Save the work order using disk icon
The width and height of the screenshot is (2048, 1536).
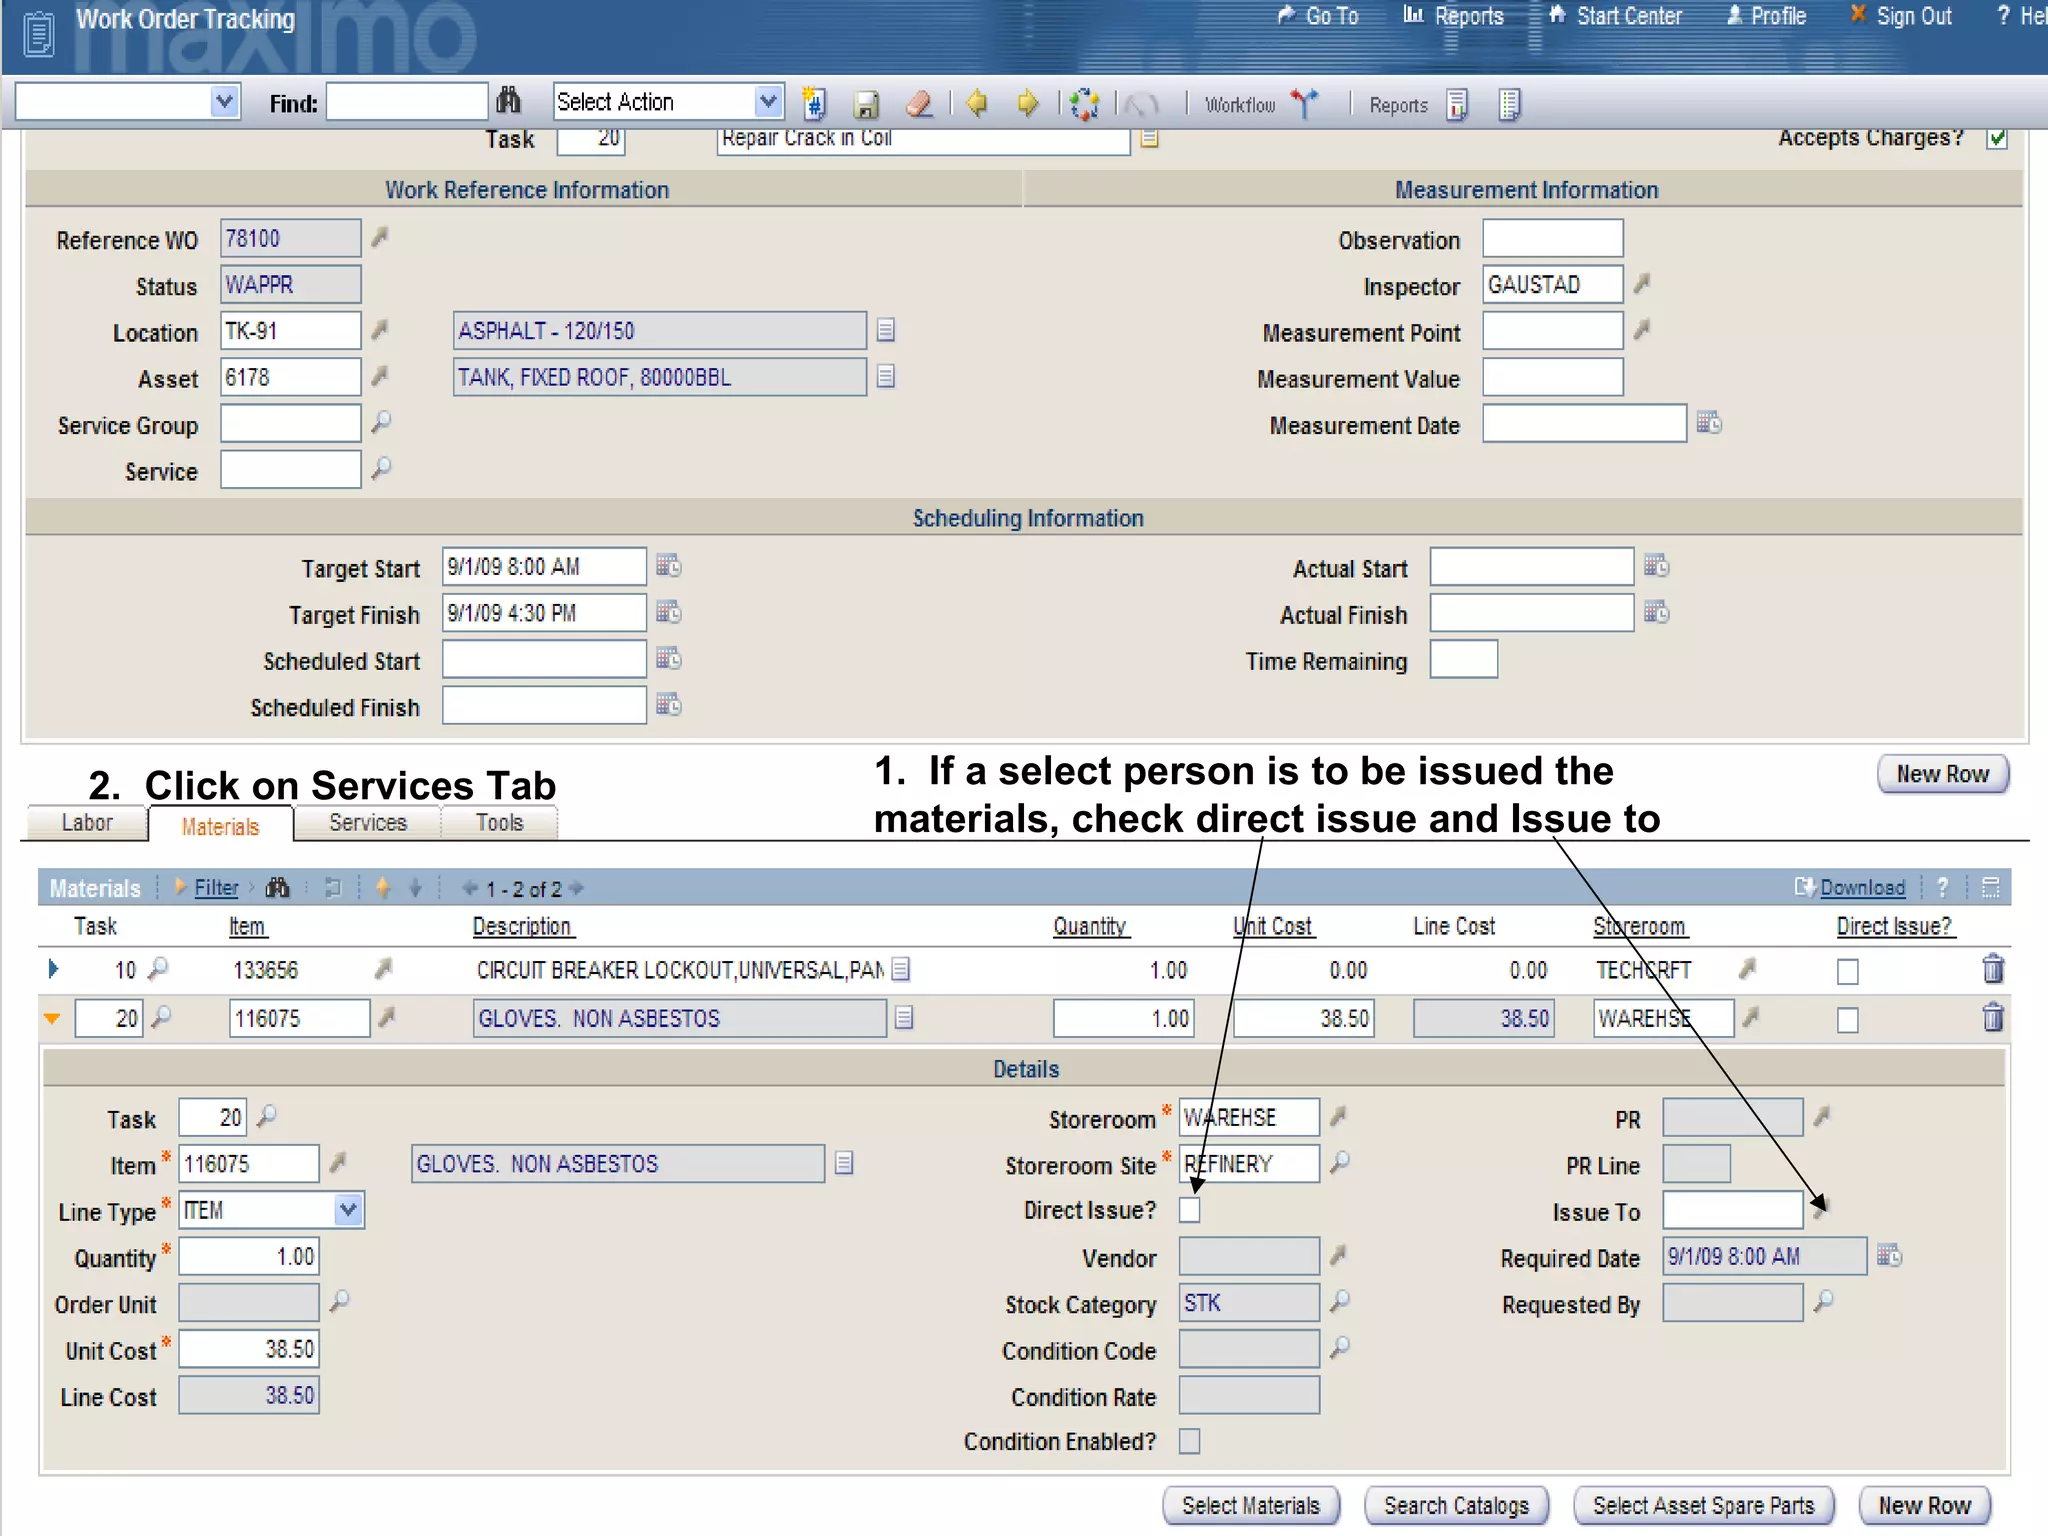(x=866, y=104)
